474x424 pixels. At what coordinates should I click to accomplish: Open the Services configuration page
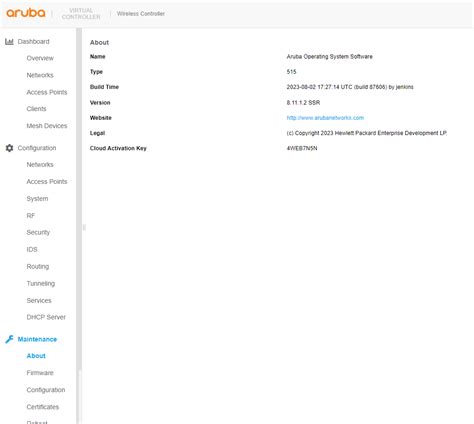(39, 301)
